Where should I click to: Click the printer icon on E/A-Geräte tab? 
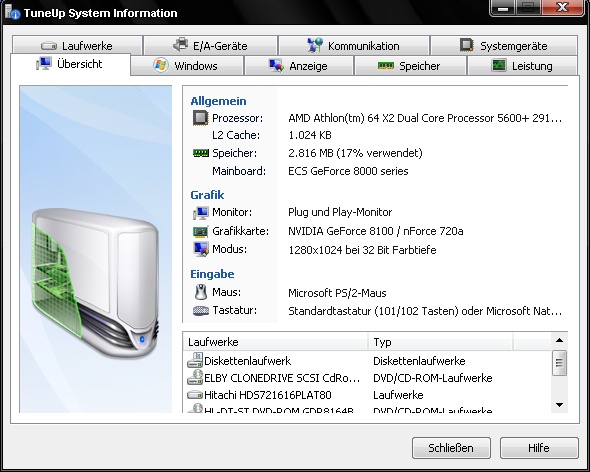click(x=181, y=45)
